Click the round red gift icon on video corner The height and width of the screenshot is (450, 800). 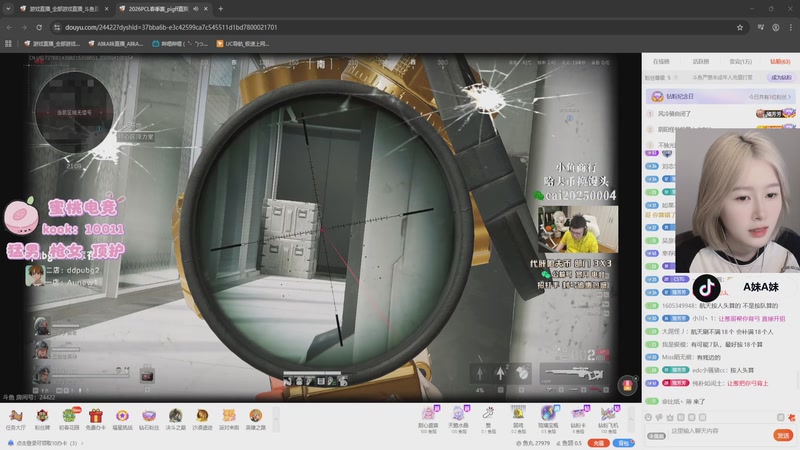628,385
